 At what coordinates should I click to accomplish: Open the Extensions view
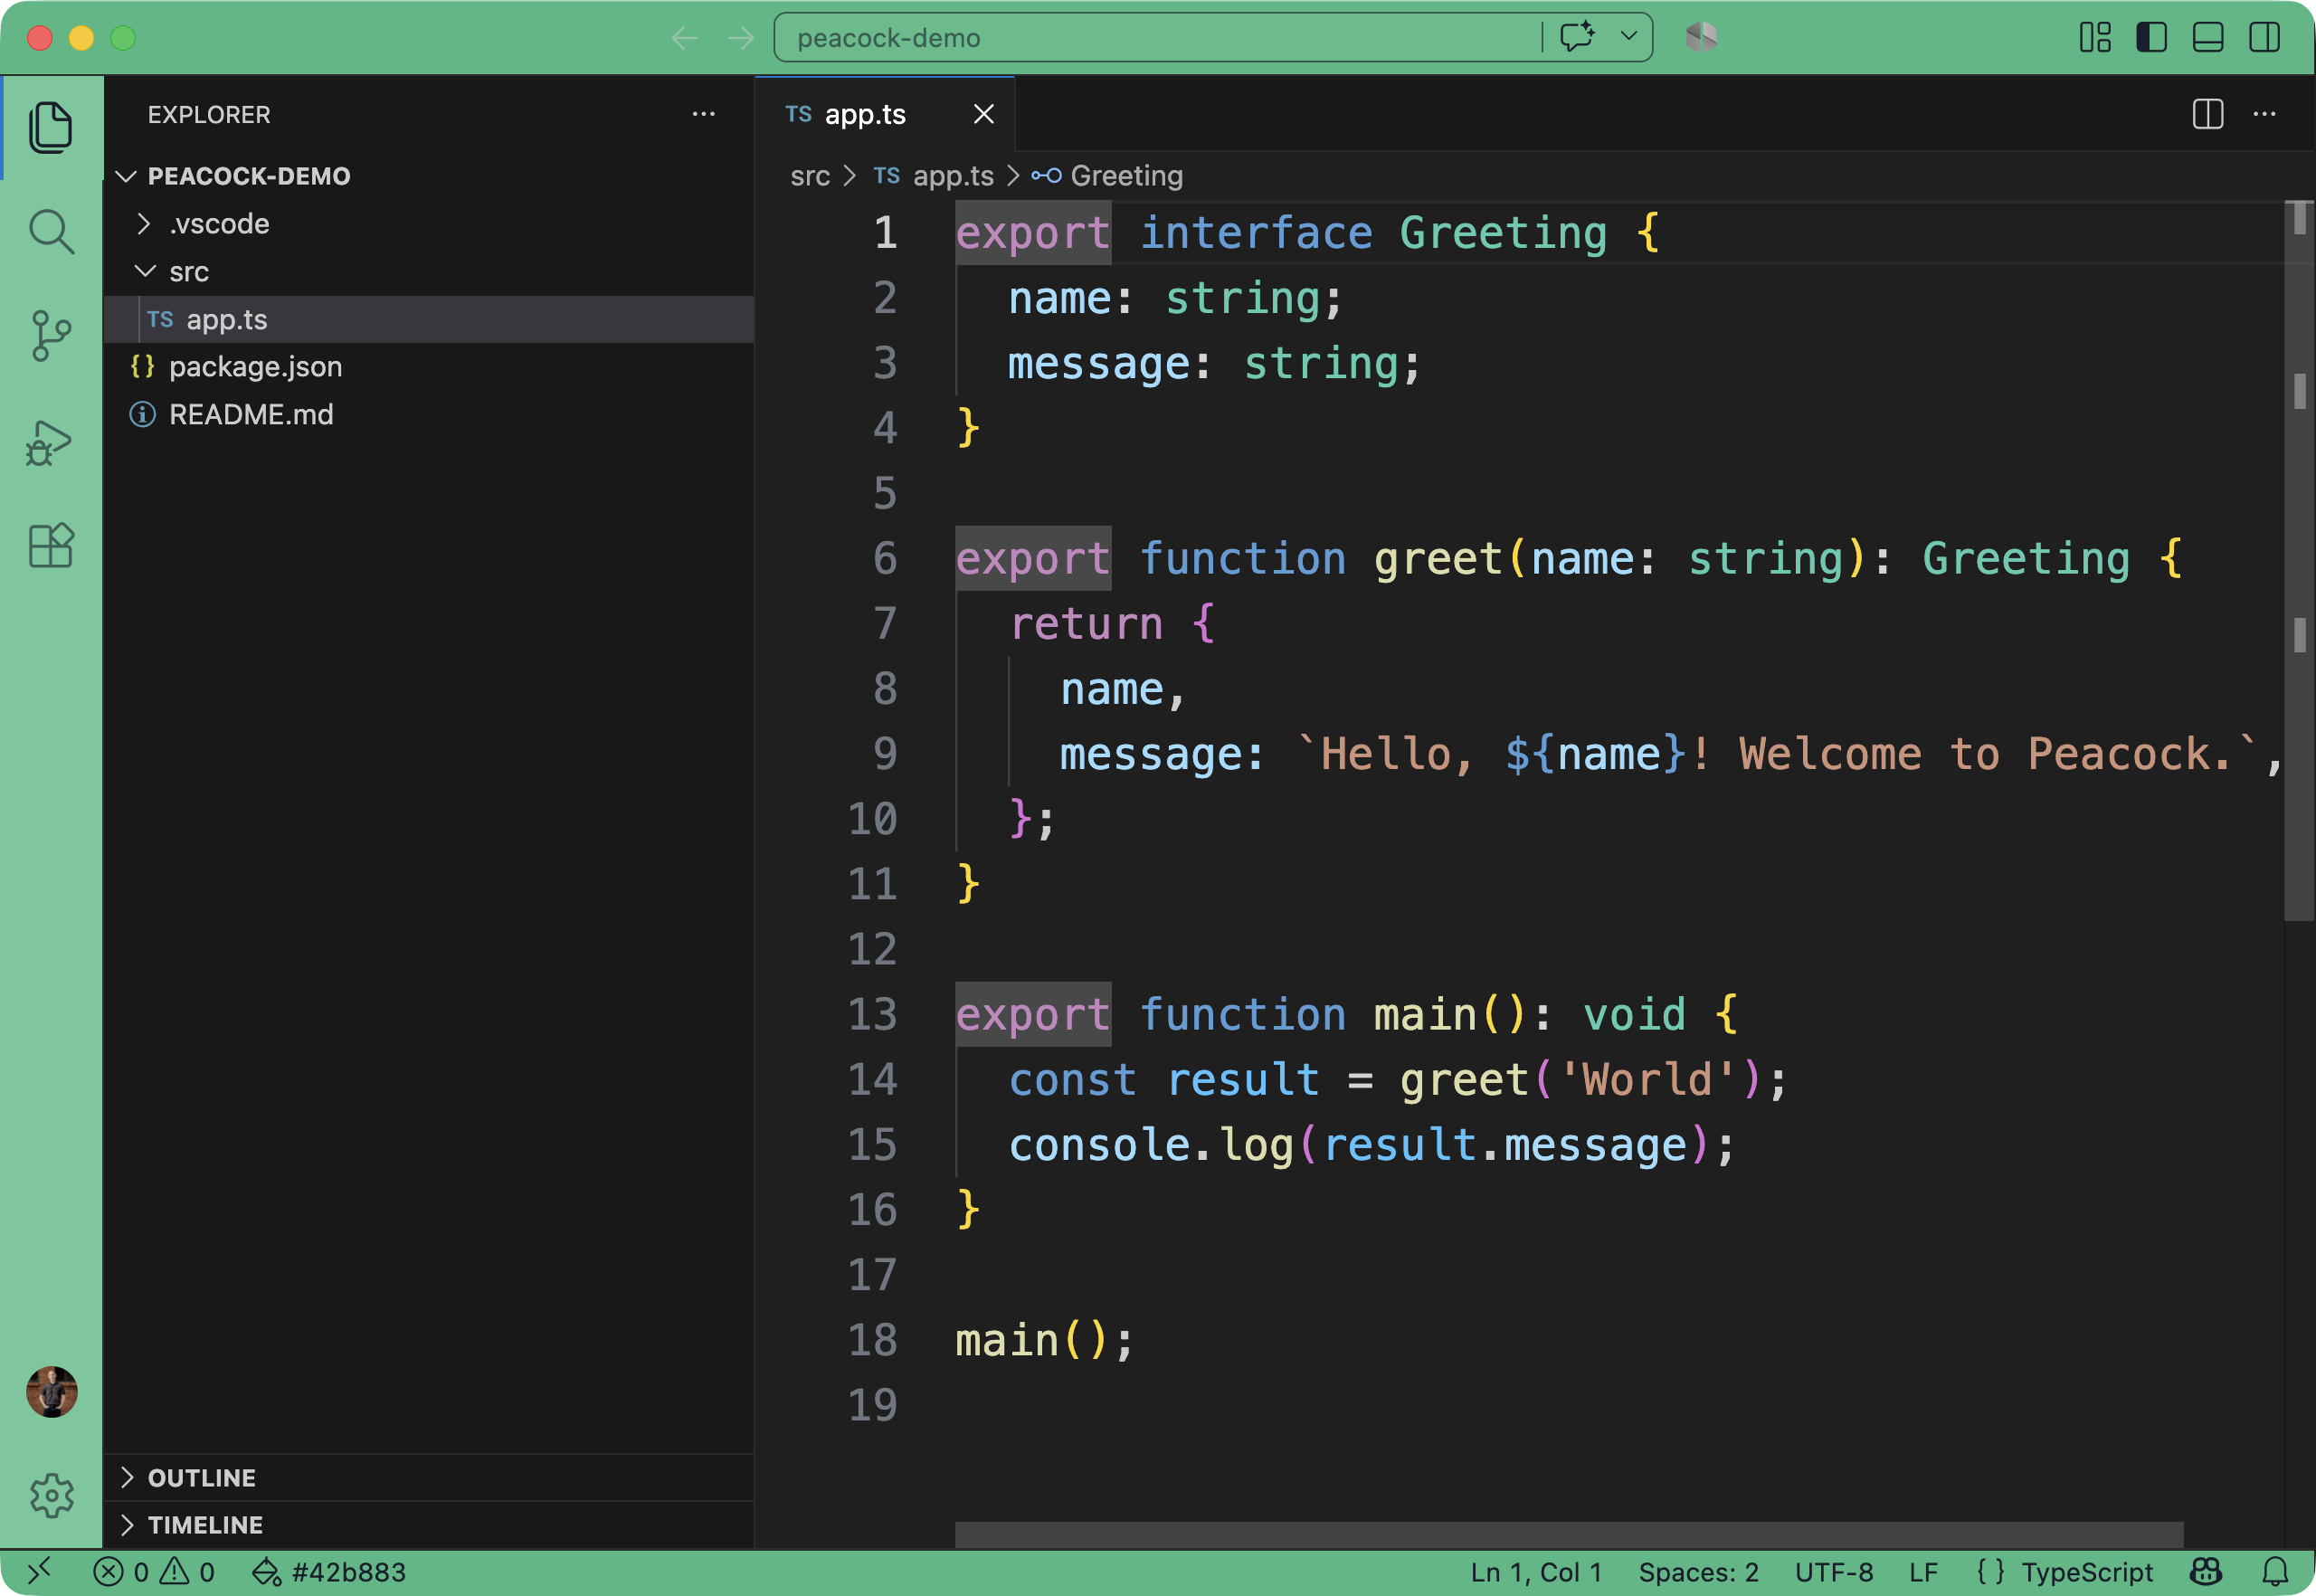tap(51, 546)
